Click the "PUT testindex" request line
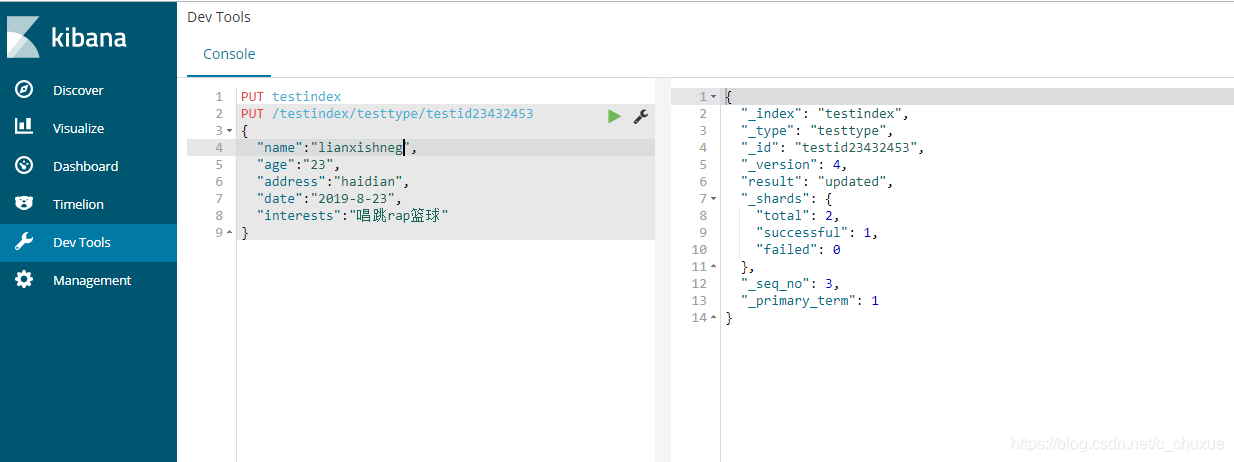This screenshot has width=1234, height=462. pos(291,97)
